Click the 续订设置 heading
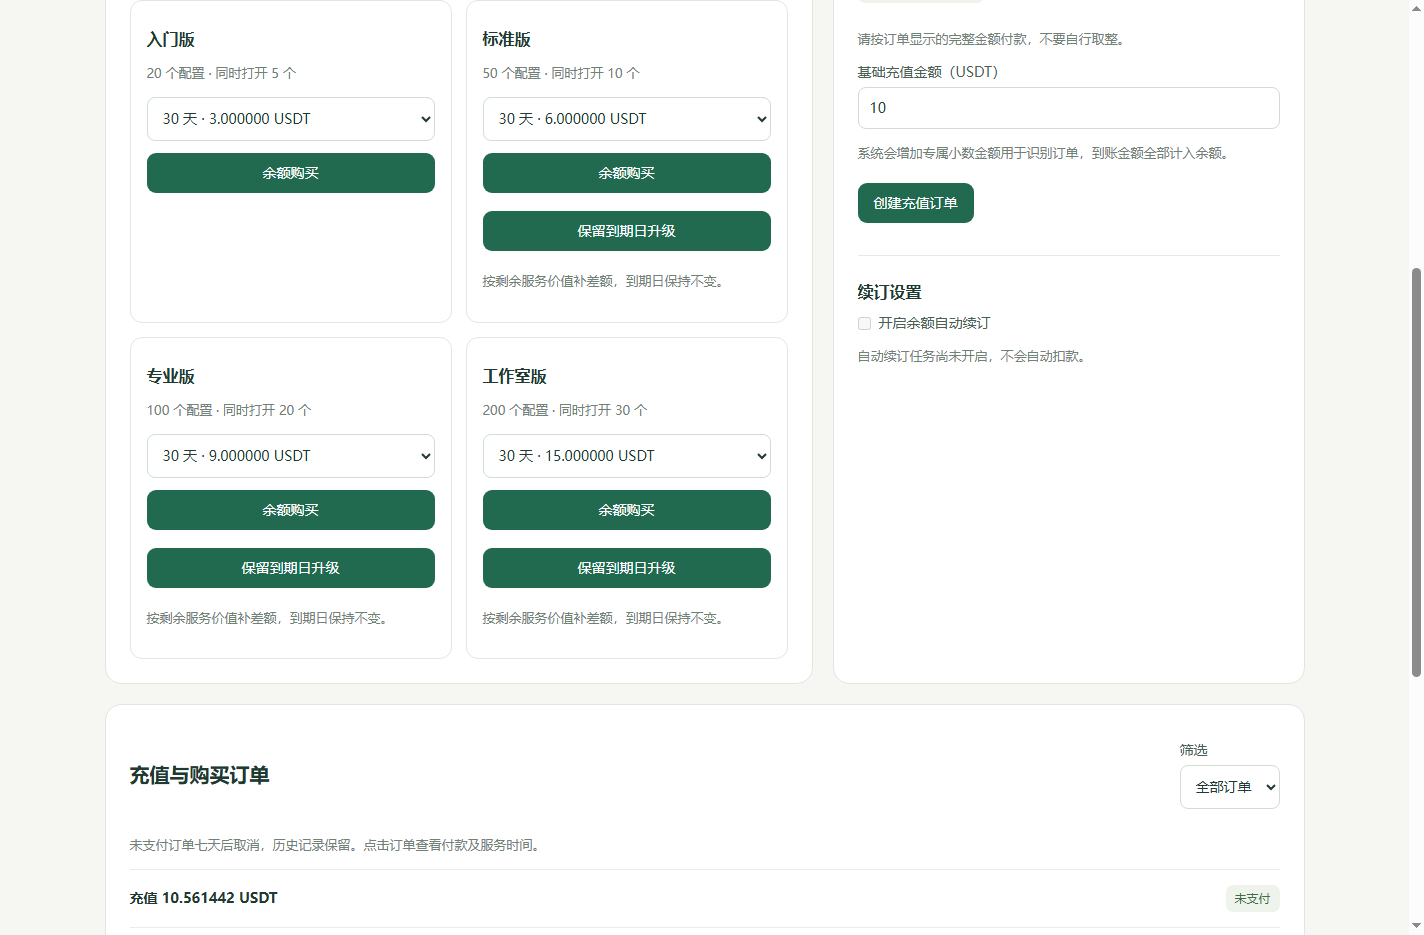The height and width of the screenshot is (935, 1424). [890, 293]
